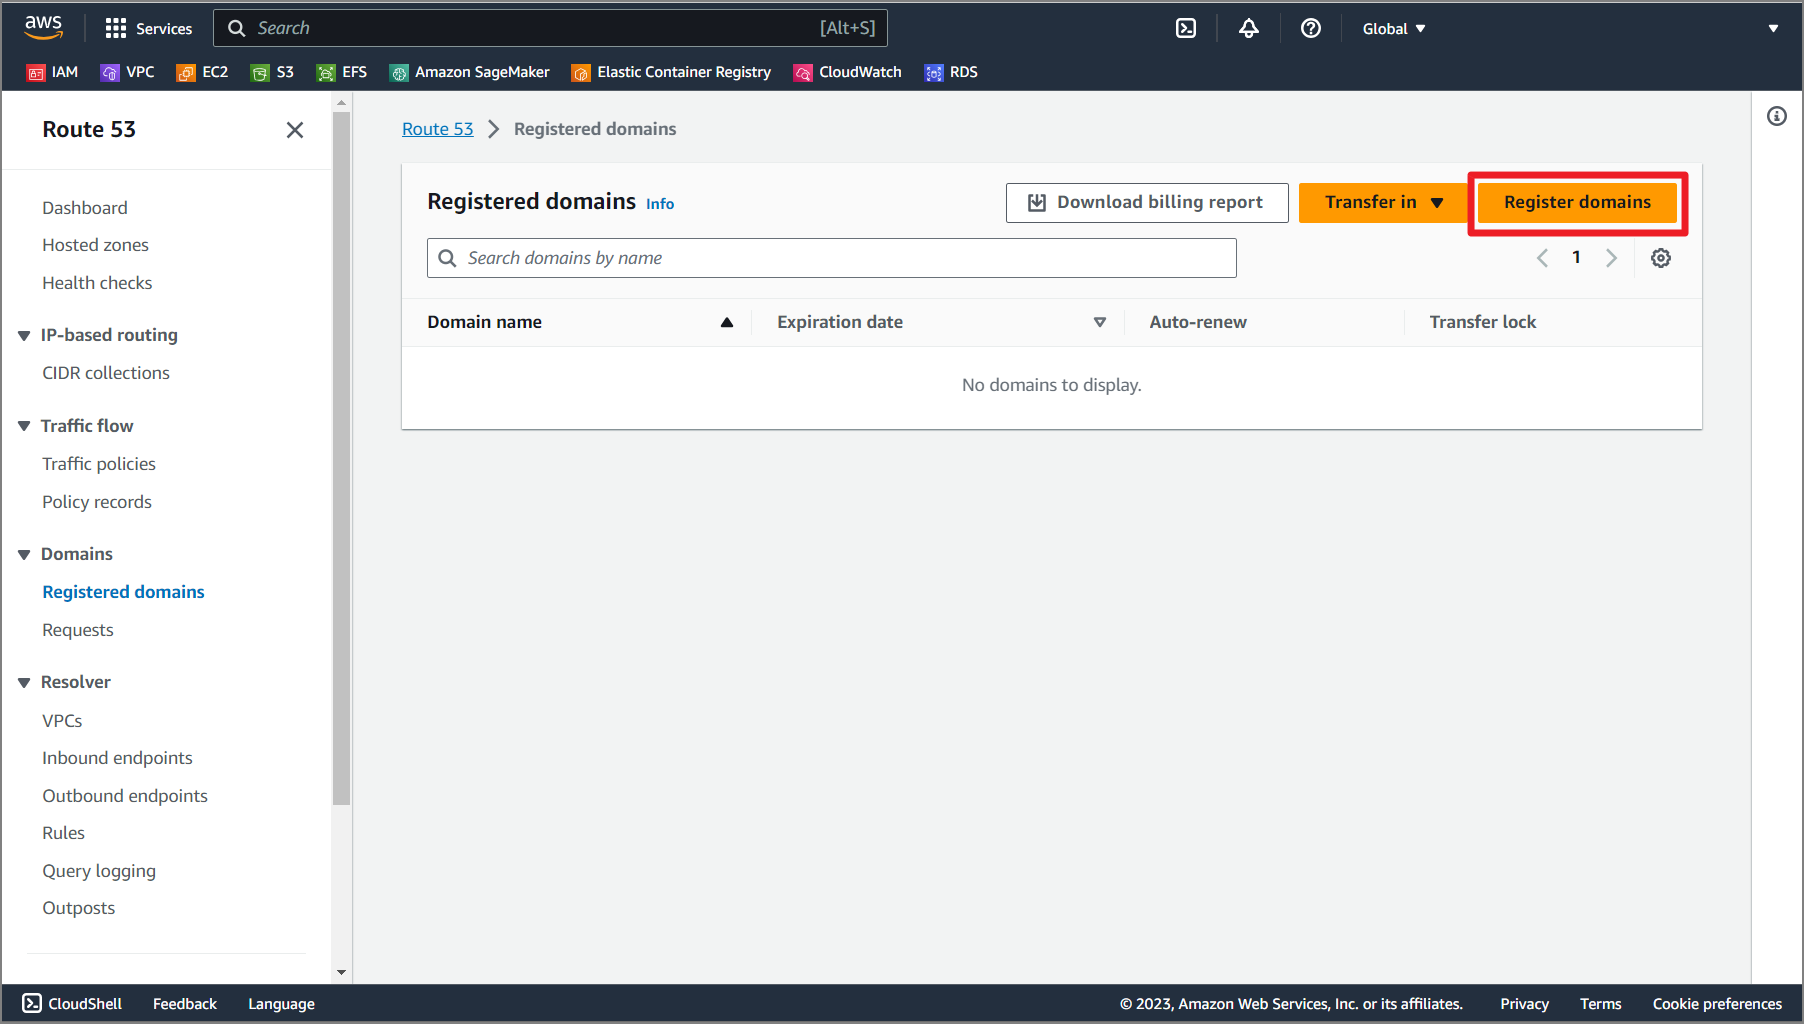Viewport: 1804px width, 1024px height.
Task: Open Traffic policies
Action: point(99,464)
